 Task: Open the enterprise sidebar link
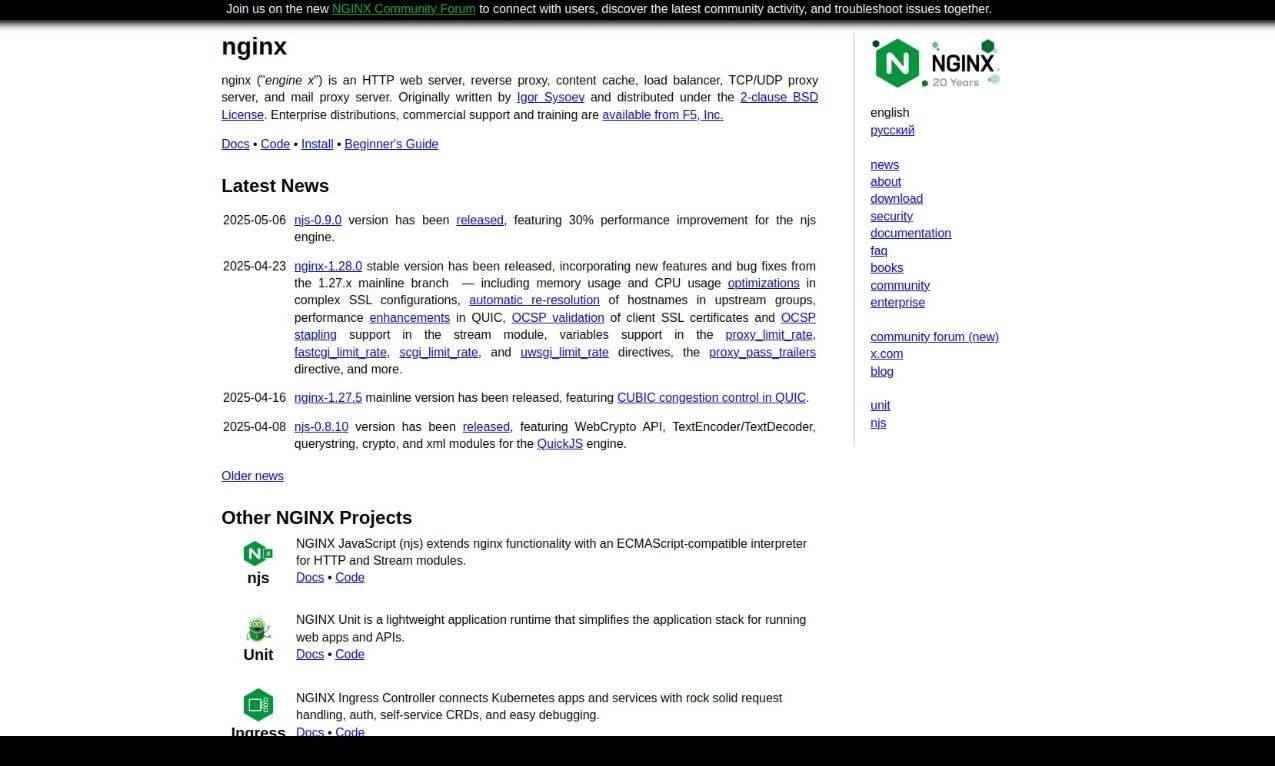[897, 303]
